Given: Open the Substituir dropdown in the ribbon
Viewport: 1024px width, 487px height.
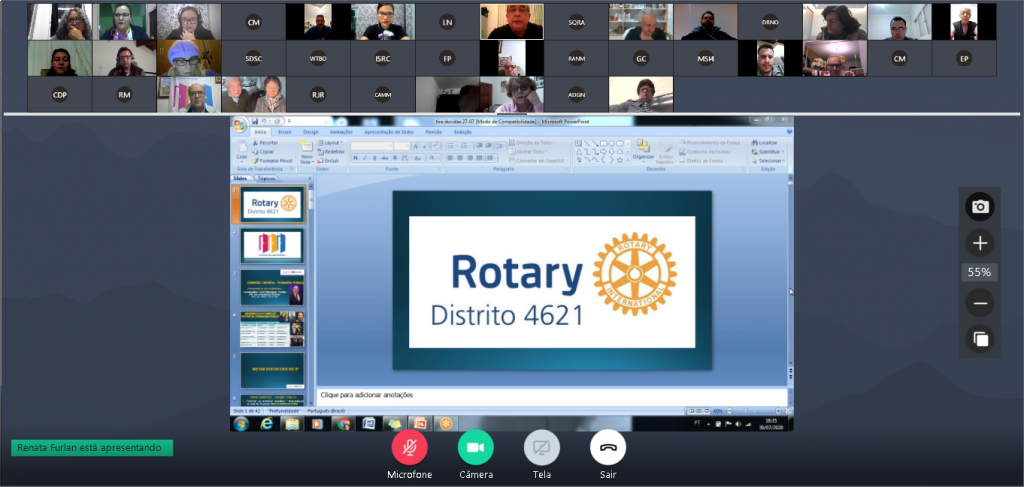Looking at the screenshot, I should pos(771,152).
